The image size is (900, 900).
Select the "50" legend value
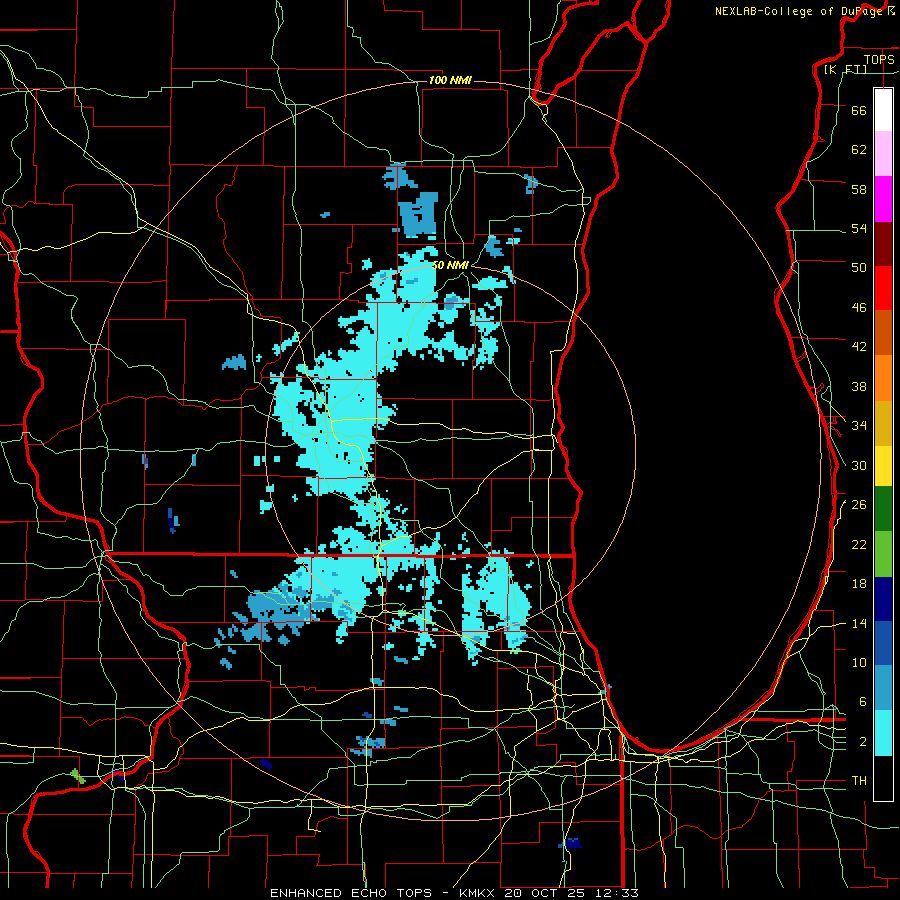point(859,268)
